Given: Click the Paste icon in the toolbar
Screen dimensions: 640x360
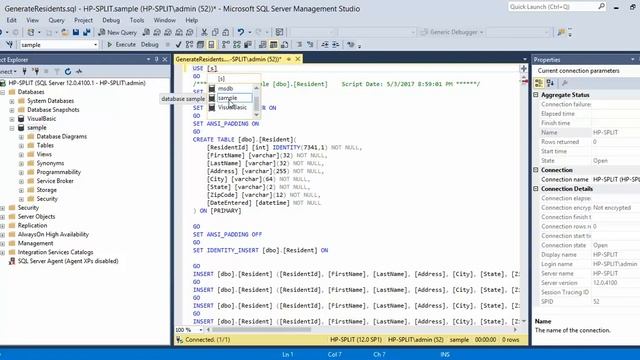Looking at the screenshot, I should (225, 32).
